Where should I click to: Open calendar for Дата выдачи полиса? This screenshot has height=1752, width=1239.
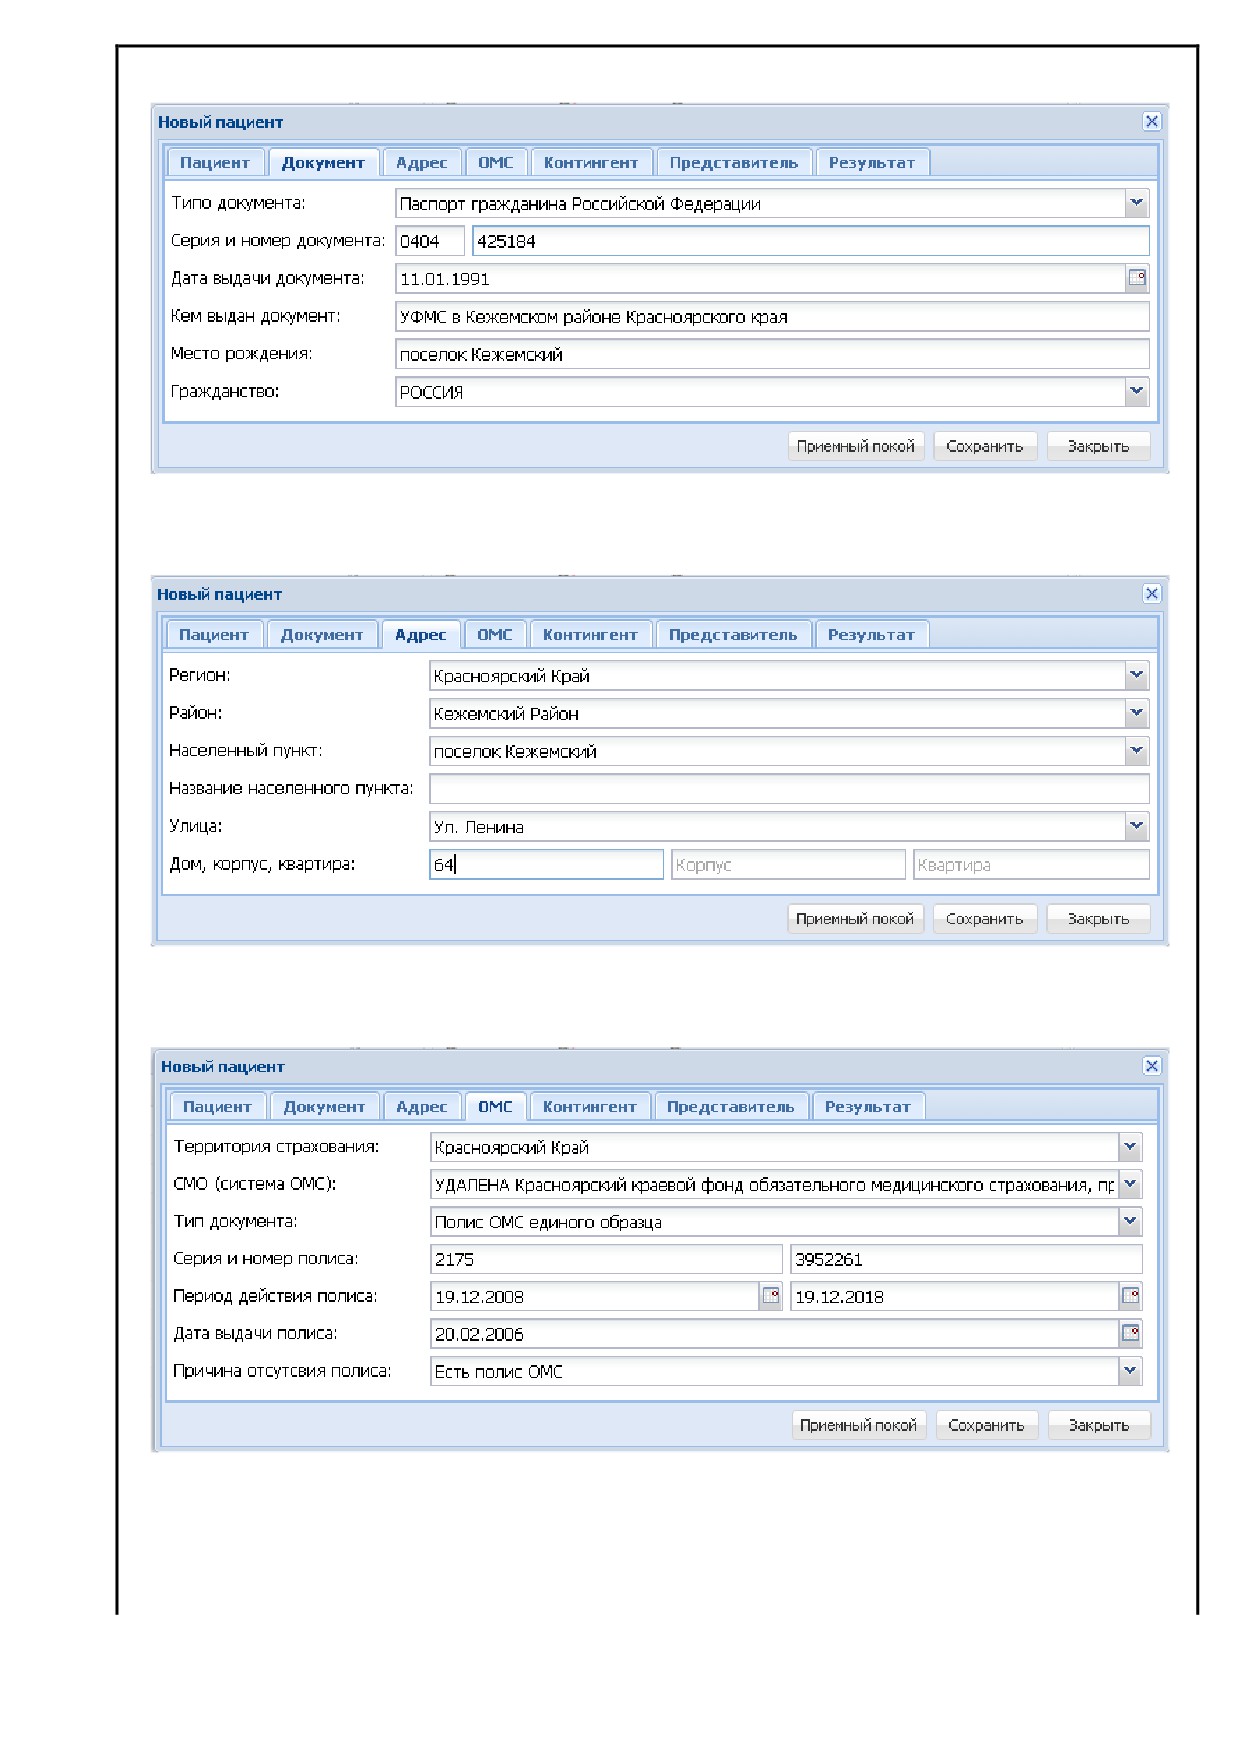click(x=1130, y=1333)
